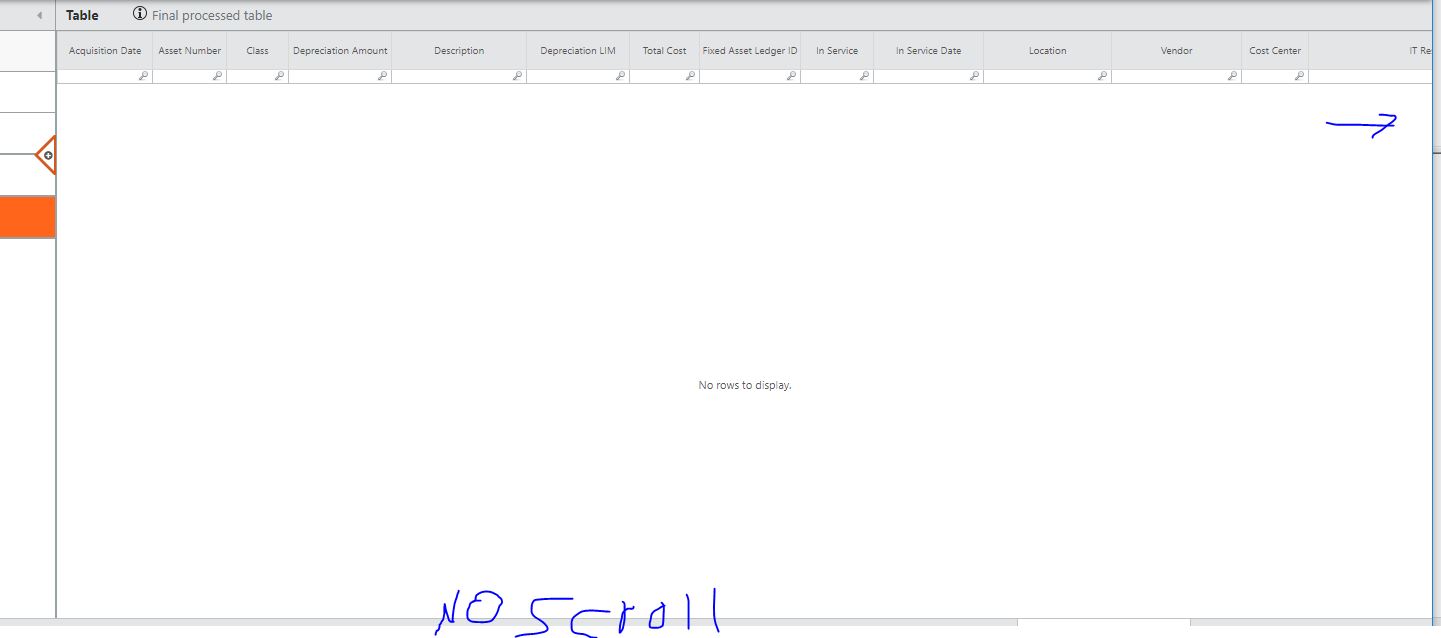Click the Depreciation Amount column header
This screenshot has height=638, width=1441.
pos(340,50)
